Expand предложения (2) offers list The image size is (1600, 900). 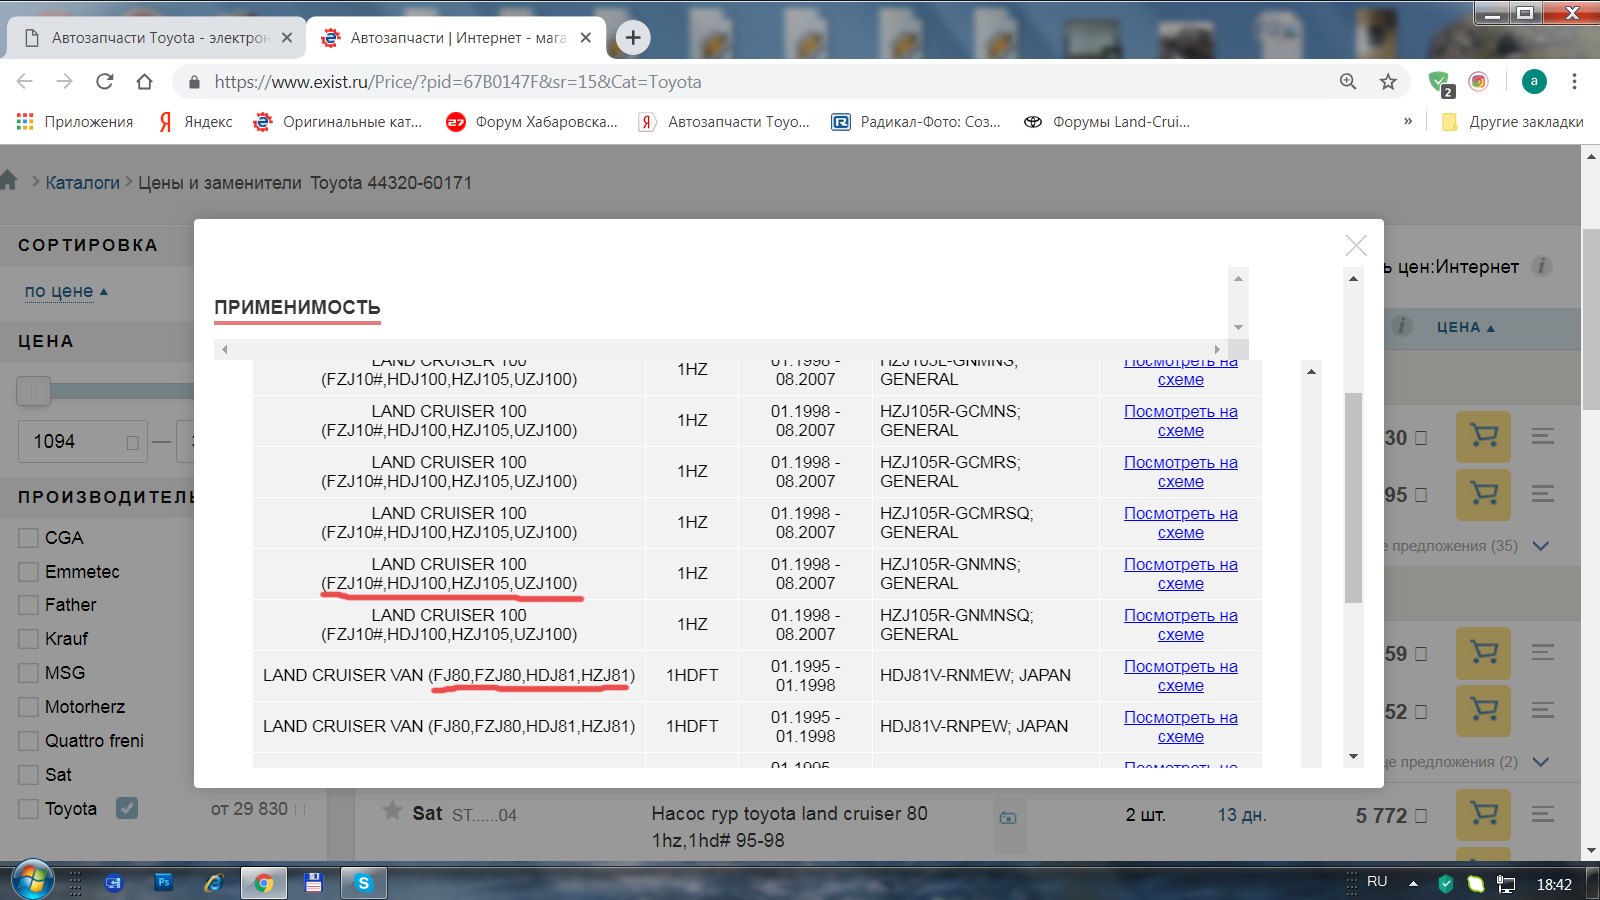(x=1541, y=762)
